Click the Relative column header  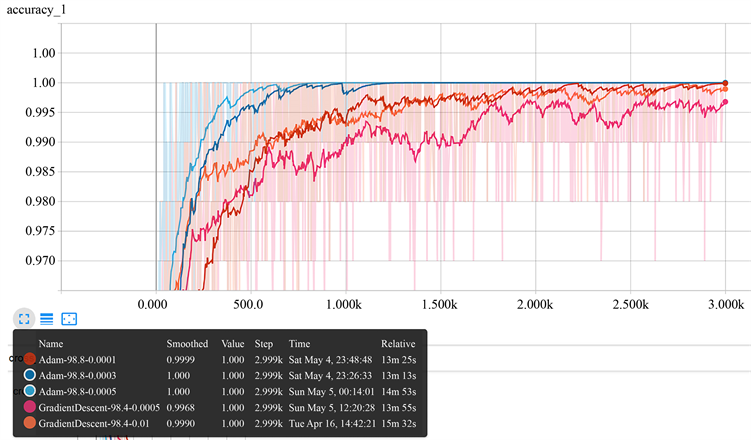click(398, 343)
